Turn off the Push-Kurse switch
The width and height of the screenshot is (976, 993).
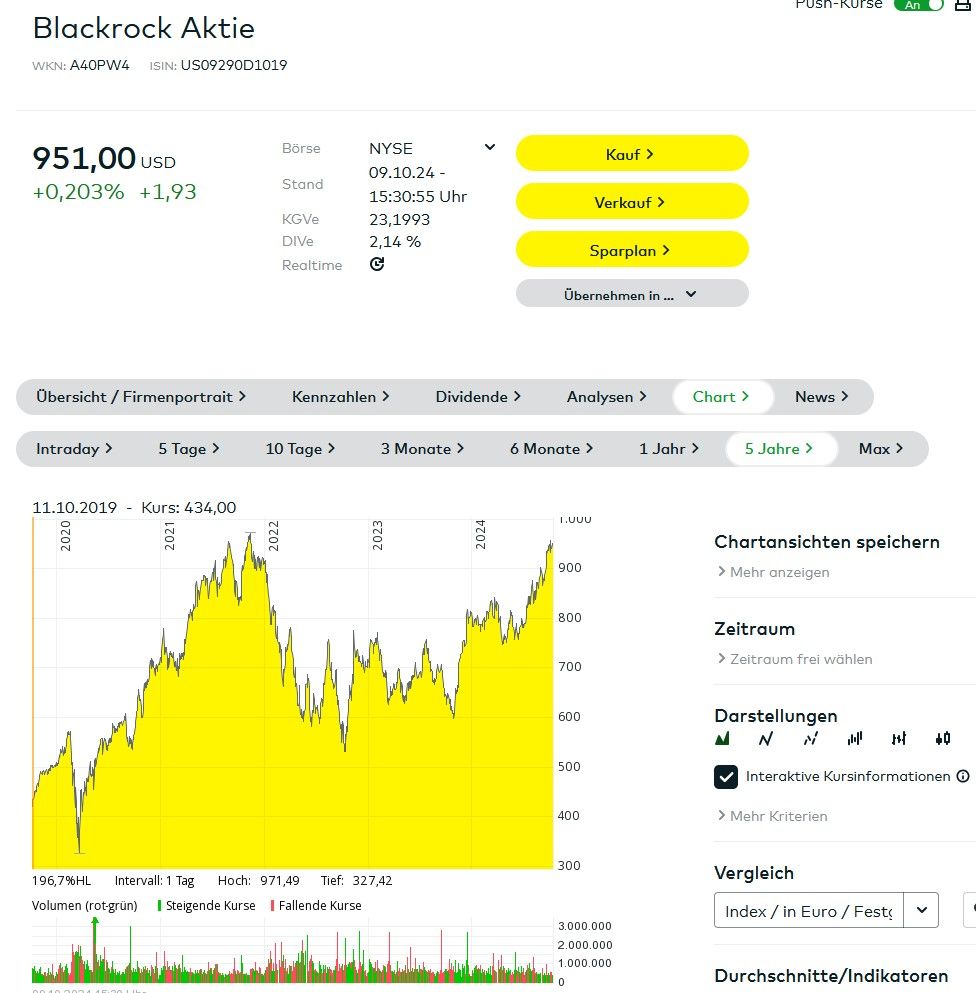click(x=920, y=4)
